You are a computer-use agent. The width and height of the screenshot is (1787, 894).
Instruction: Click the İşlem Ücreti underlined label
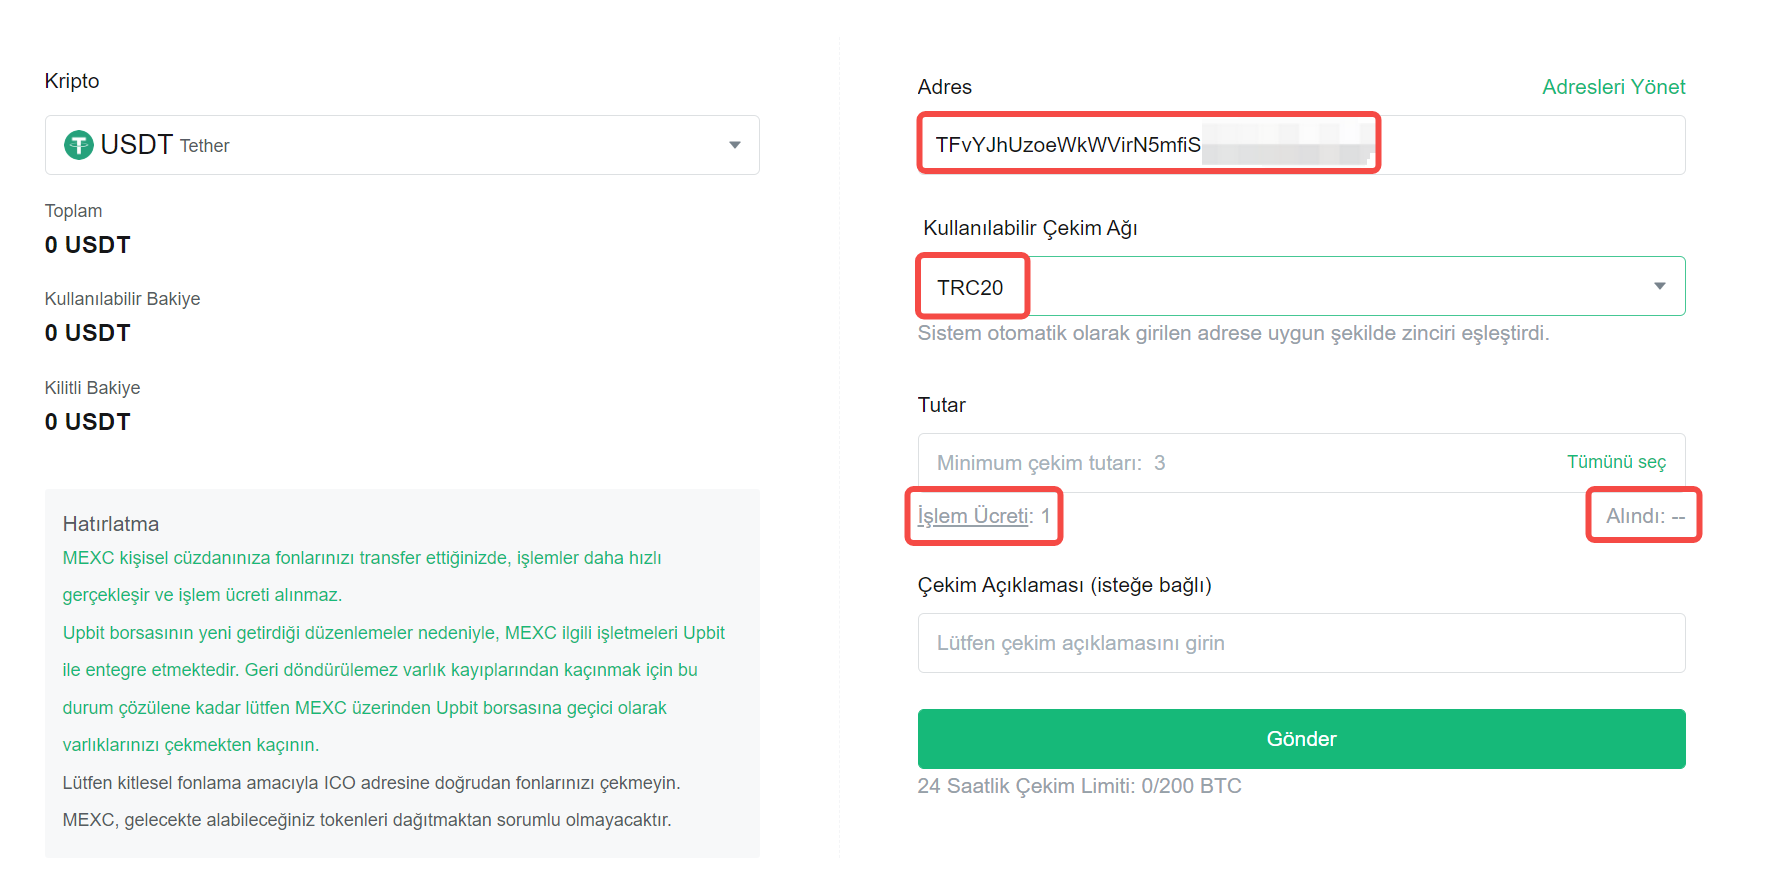(973, 516)
